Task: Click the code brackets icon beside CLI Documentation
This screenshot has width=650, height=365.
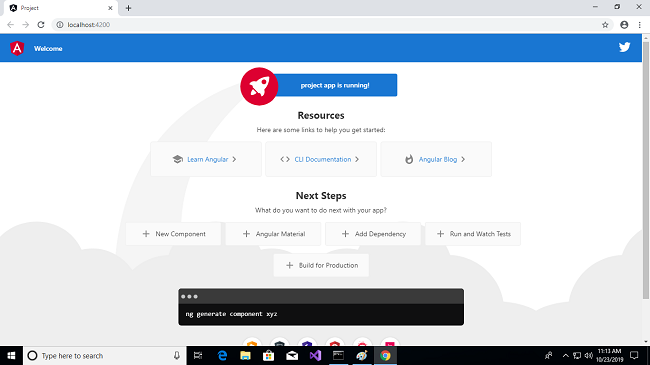Action: point(285,159)
